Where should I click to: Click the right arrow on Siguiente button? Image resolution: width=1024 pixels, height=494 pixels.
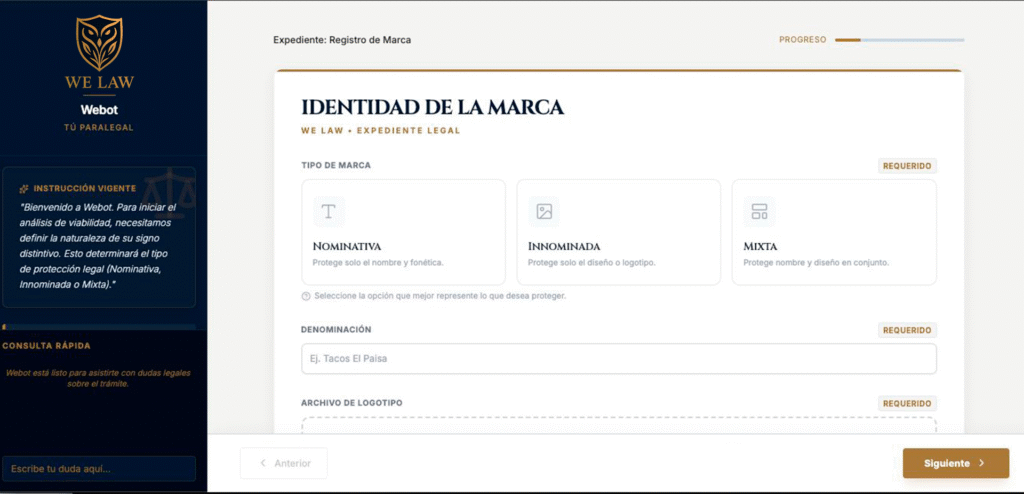(982, 463)
